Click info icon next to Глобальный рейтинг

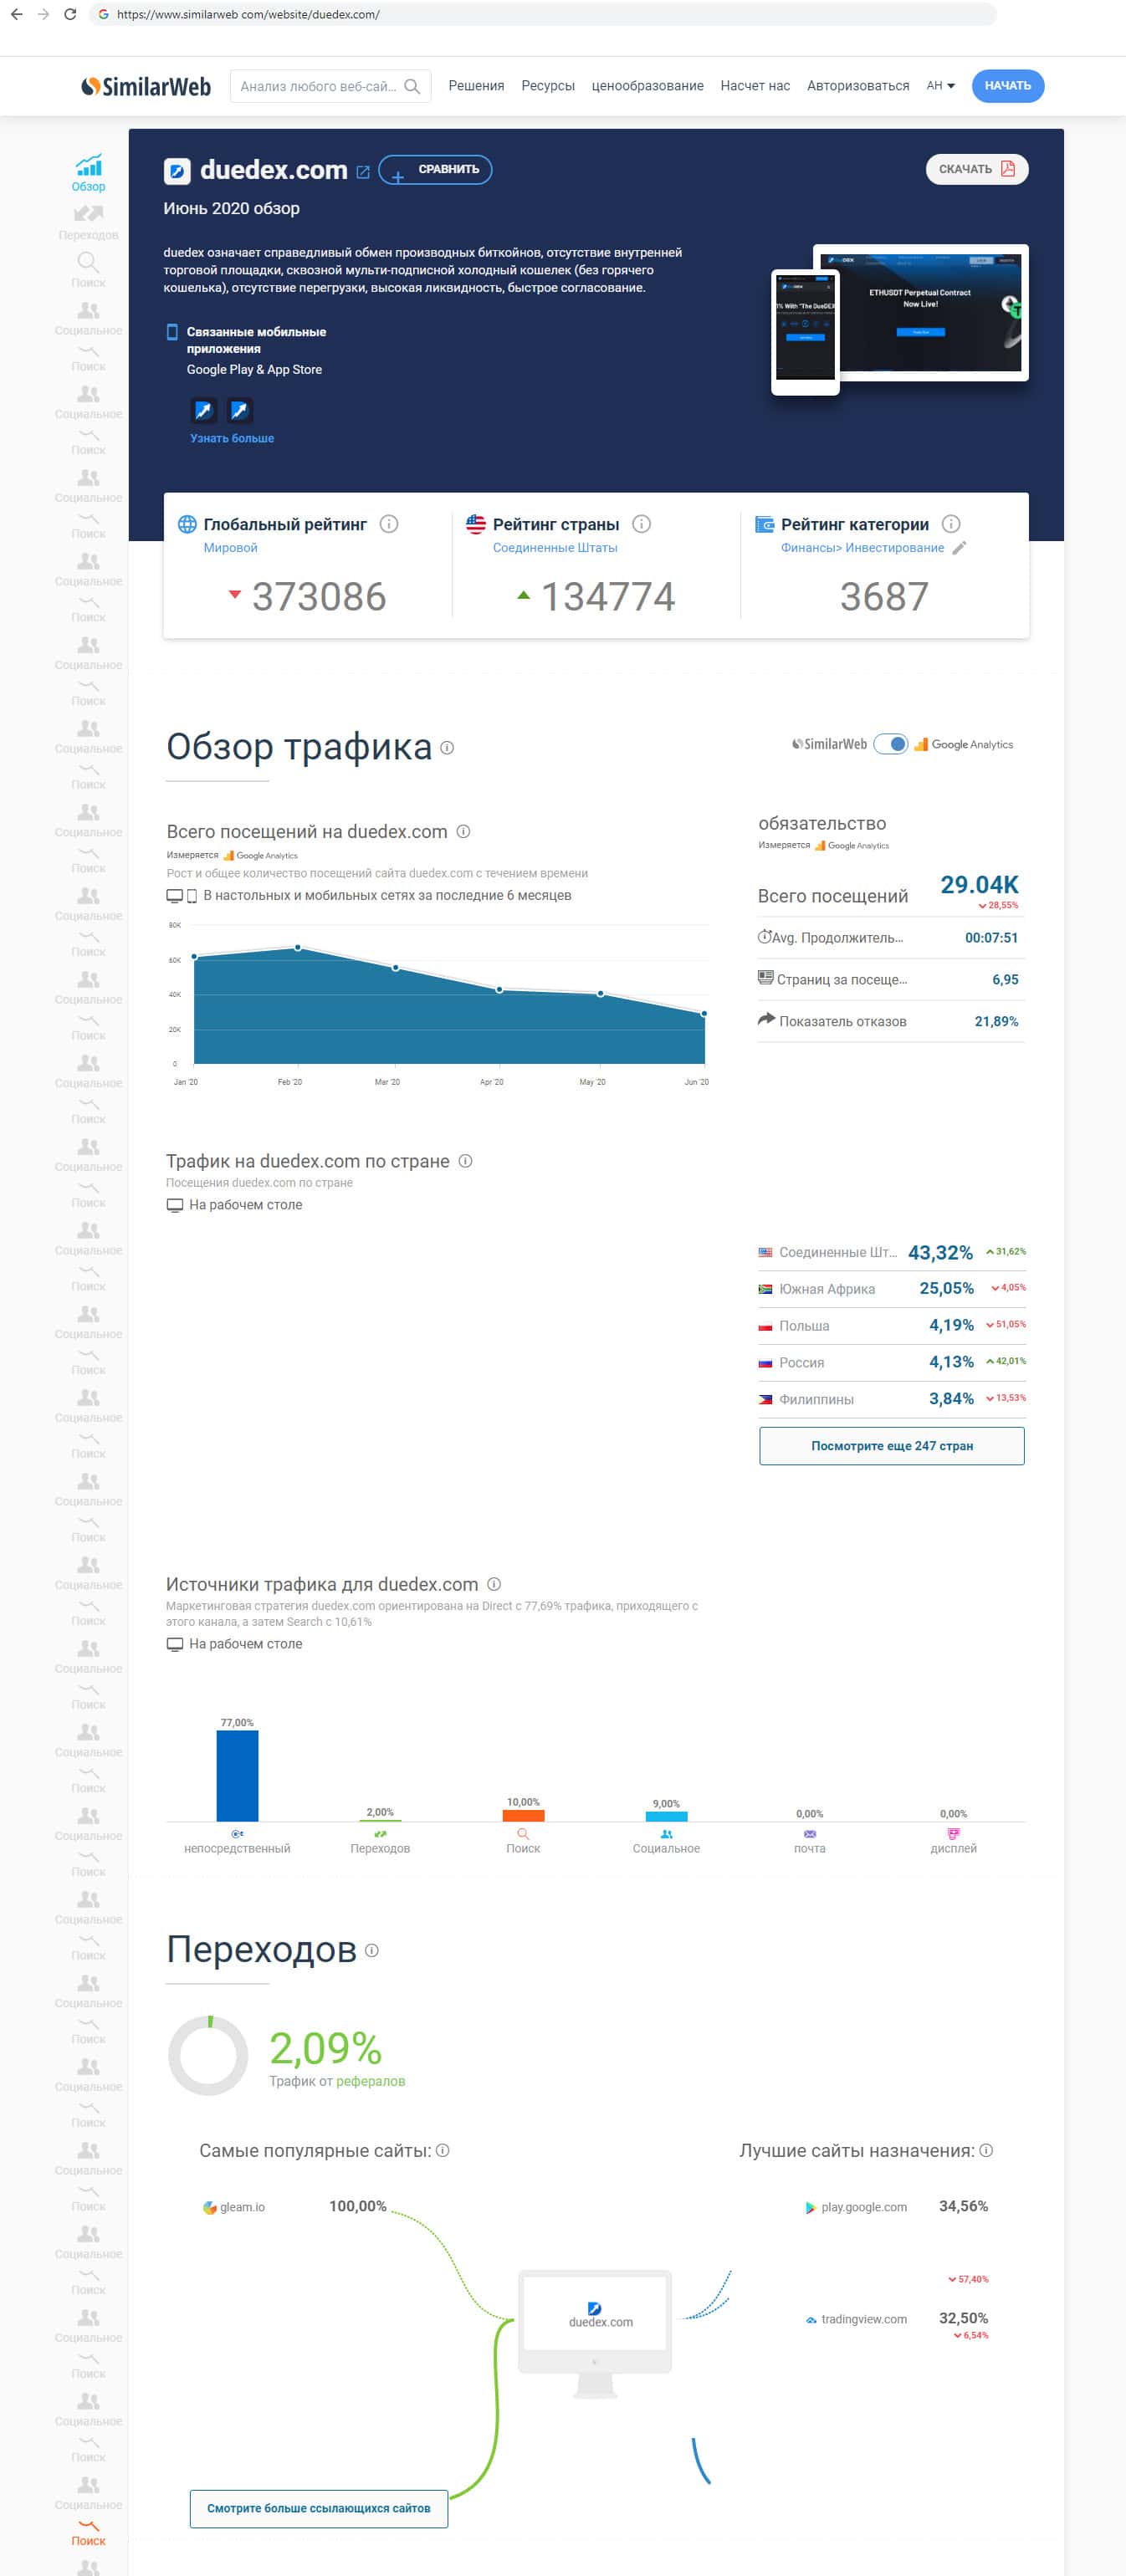click(390, 524)
